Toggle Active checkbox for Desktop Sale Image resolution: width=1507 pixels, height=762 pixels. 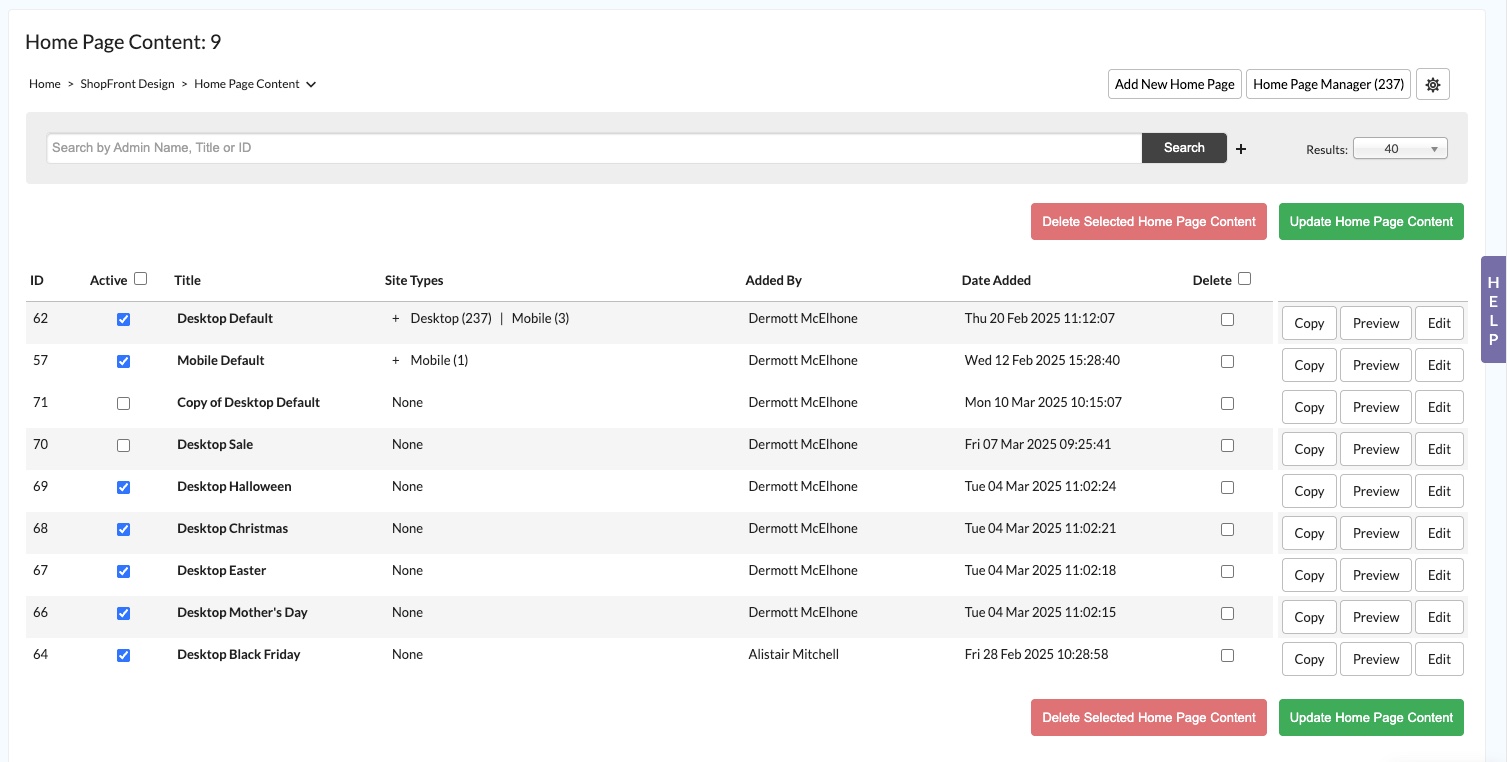(x=123, y=446)
